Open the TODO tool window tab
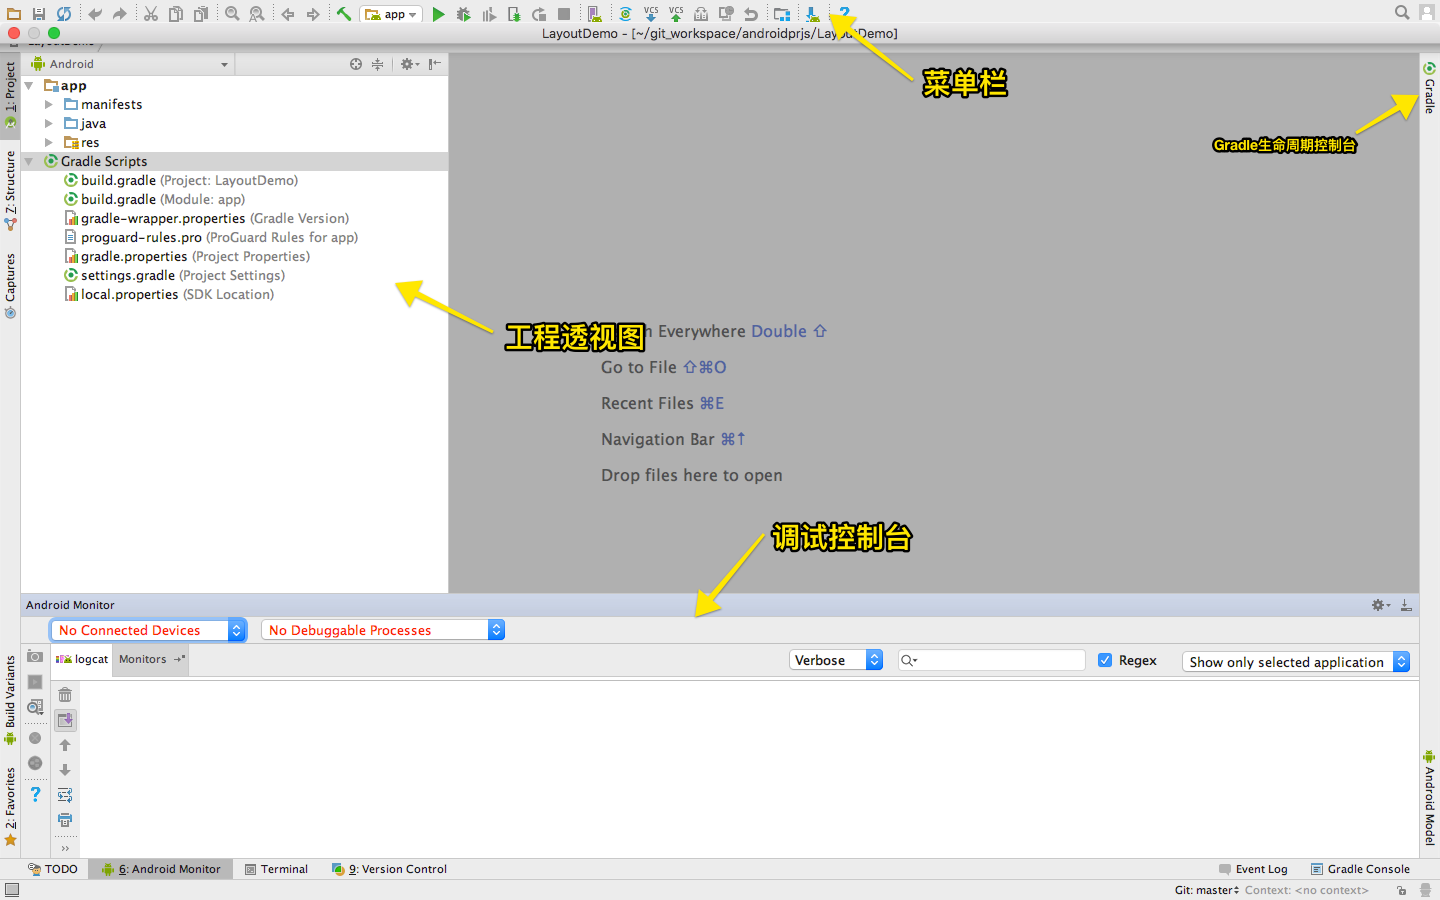 [x=53, y=869]
